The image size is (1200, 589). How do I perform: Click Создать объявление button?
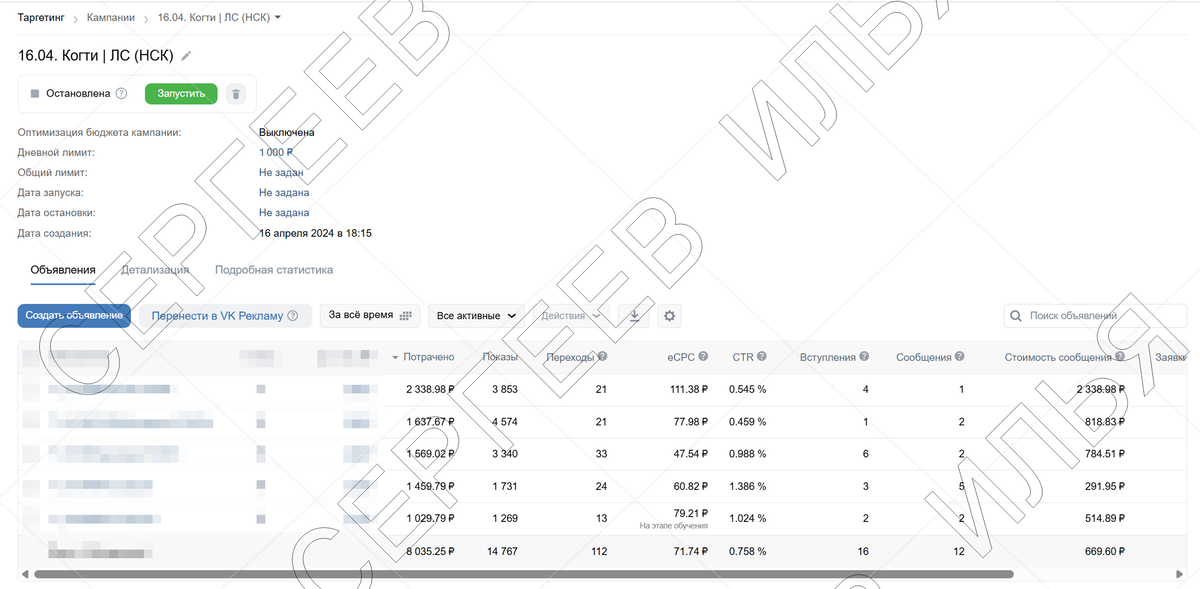pyautogui.click(x=74, y=316)
